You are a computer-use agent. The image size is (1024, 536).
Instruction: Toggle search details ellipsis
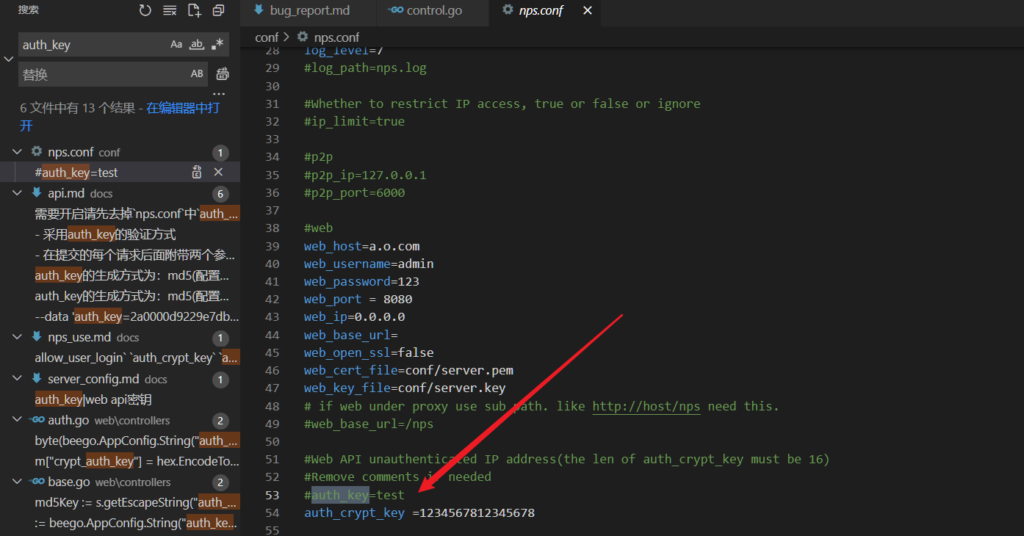[219, 93]
